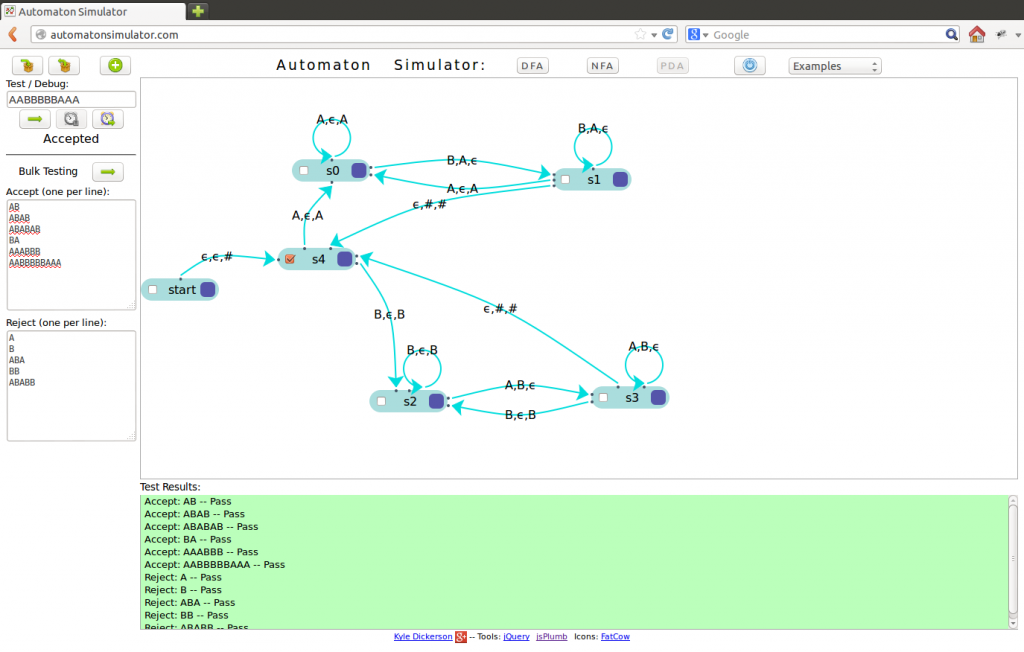Click the save automaton box icon
The image size is (1024, 652).
(27, 66)
